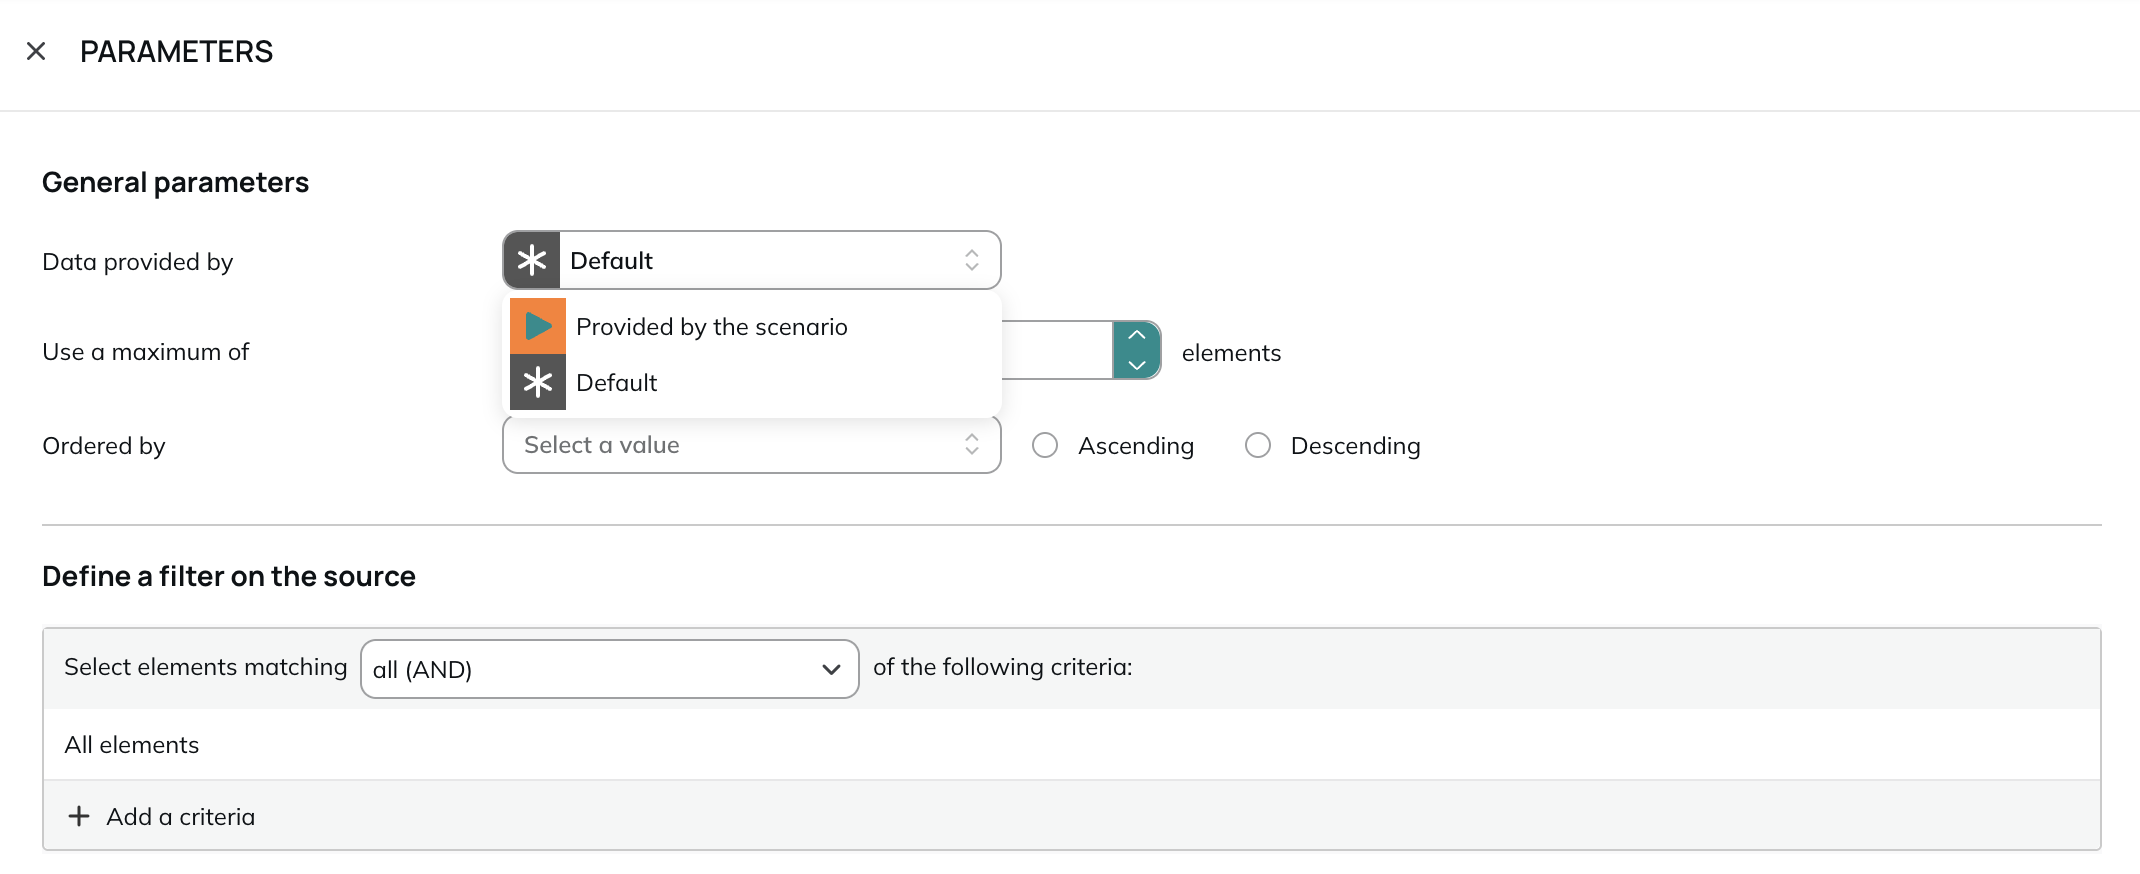
Task: Click chevron arrows of Ordered by select box
Action: 972,445
